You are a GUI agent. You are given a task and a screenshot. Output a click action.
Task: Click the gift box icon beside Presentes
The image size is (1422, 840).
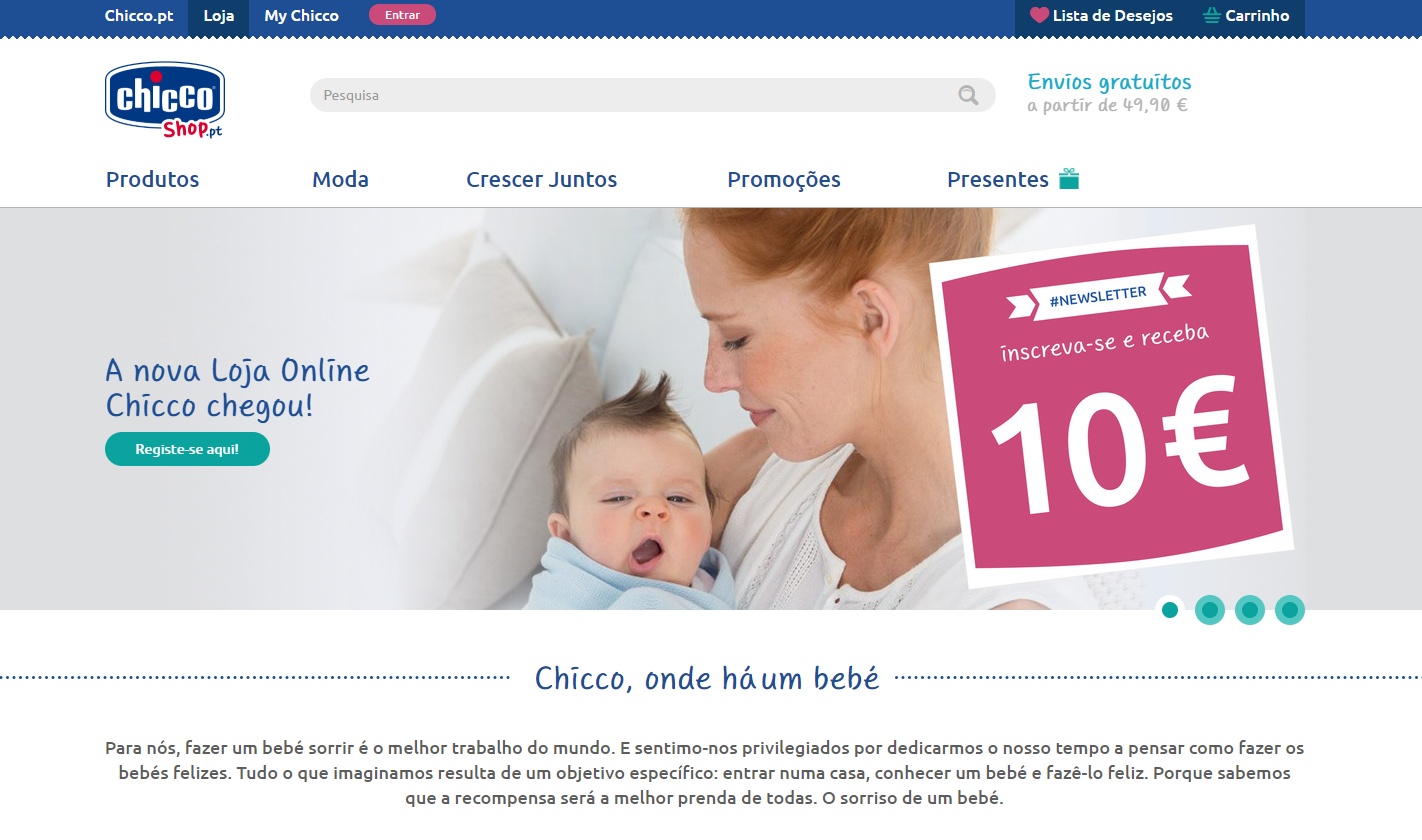point(1069,179)
